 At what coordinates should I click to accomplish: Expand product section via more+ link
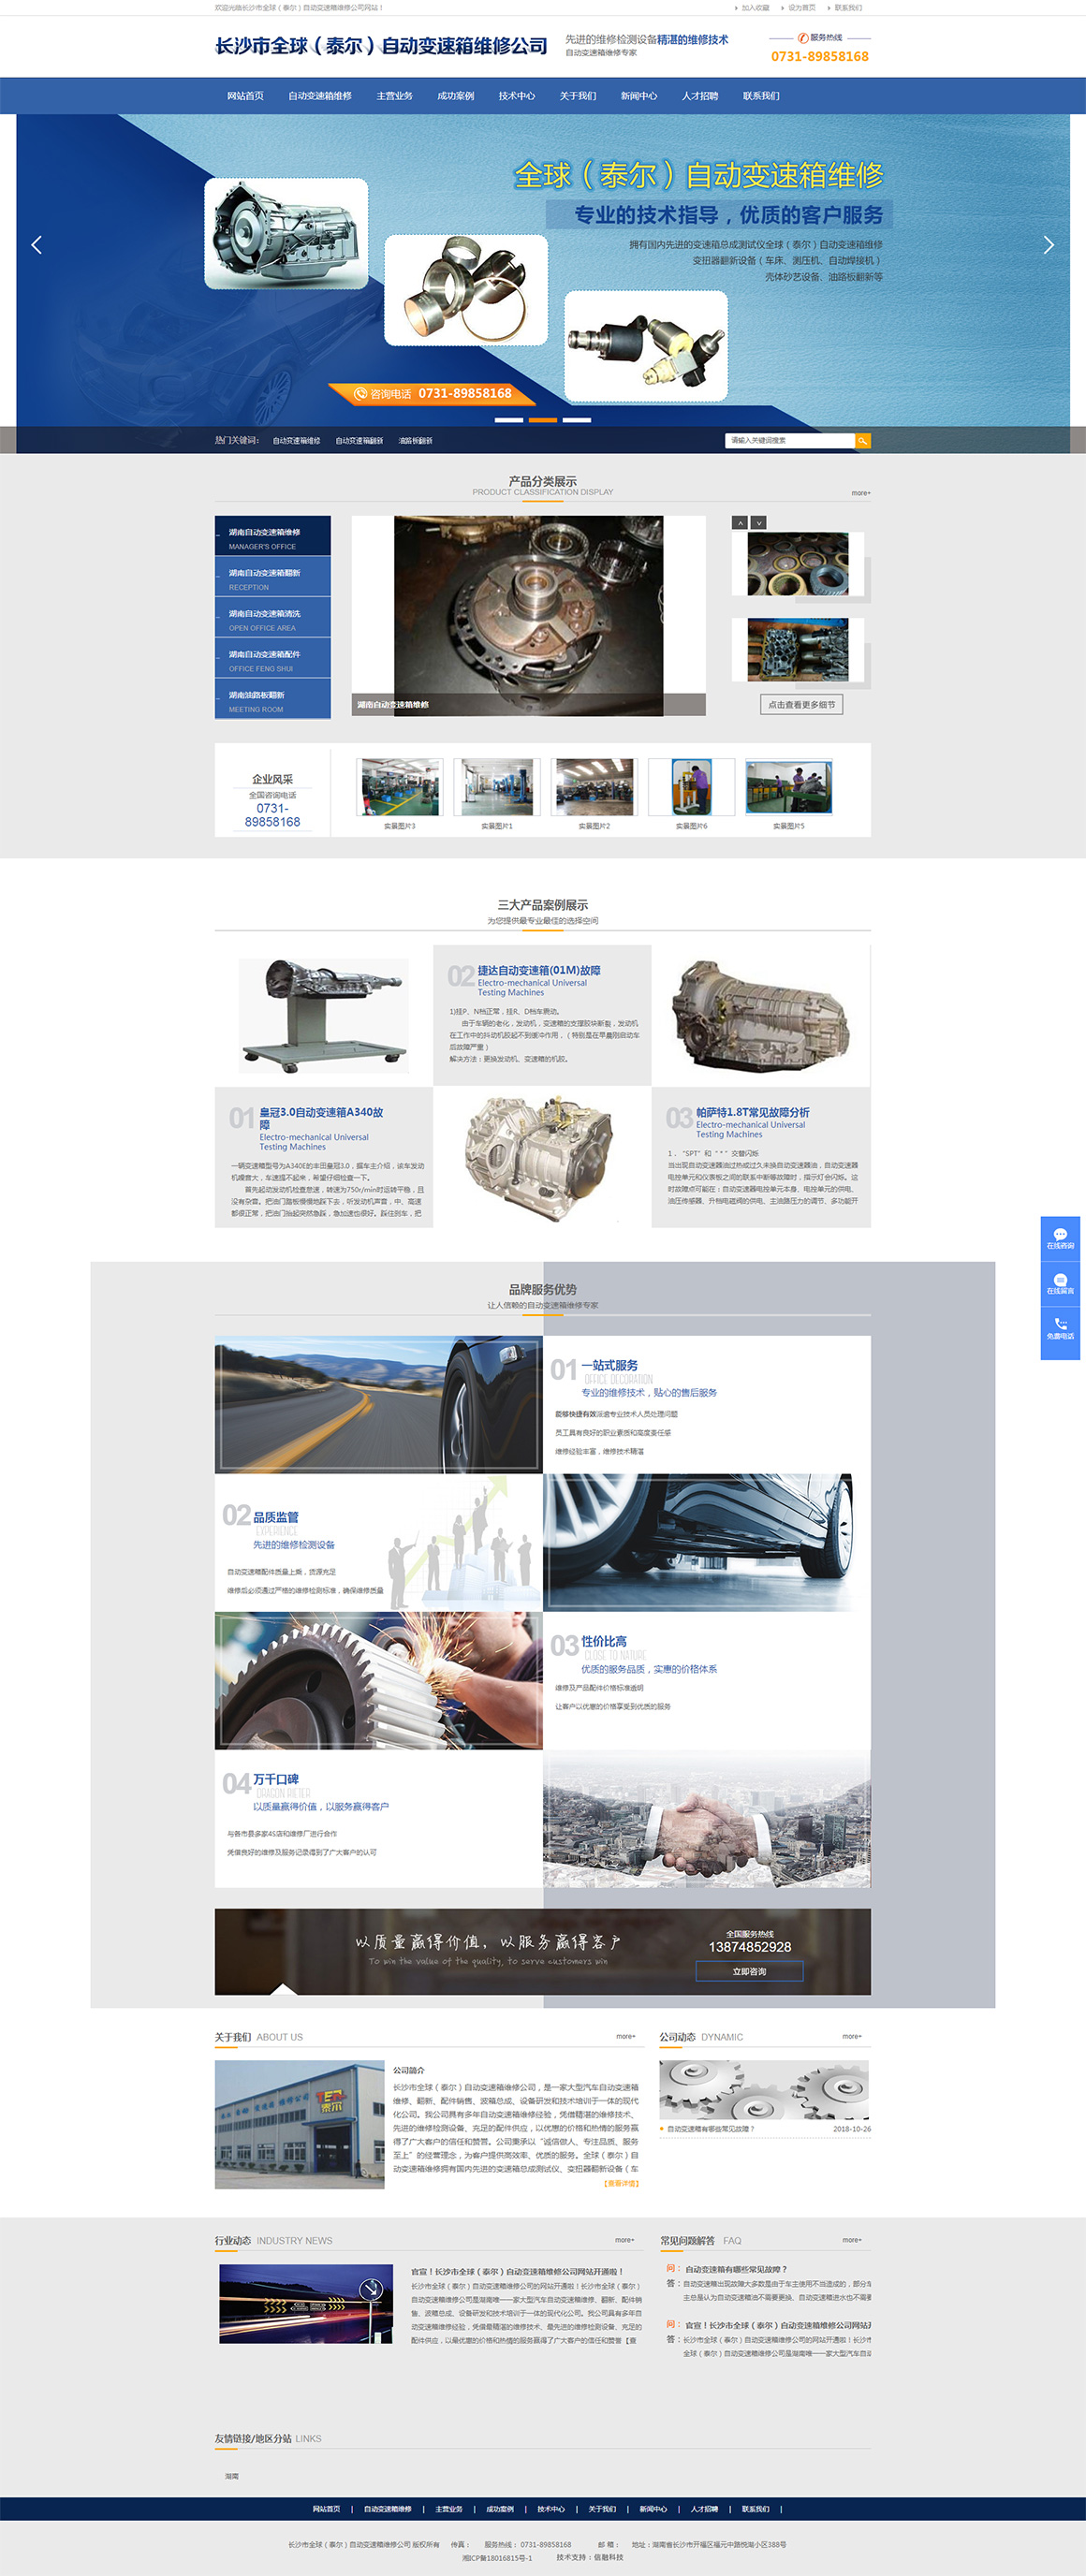click(x=860, y=493)
